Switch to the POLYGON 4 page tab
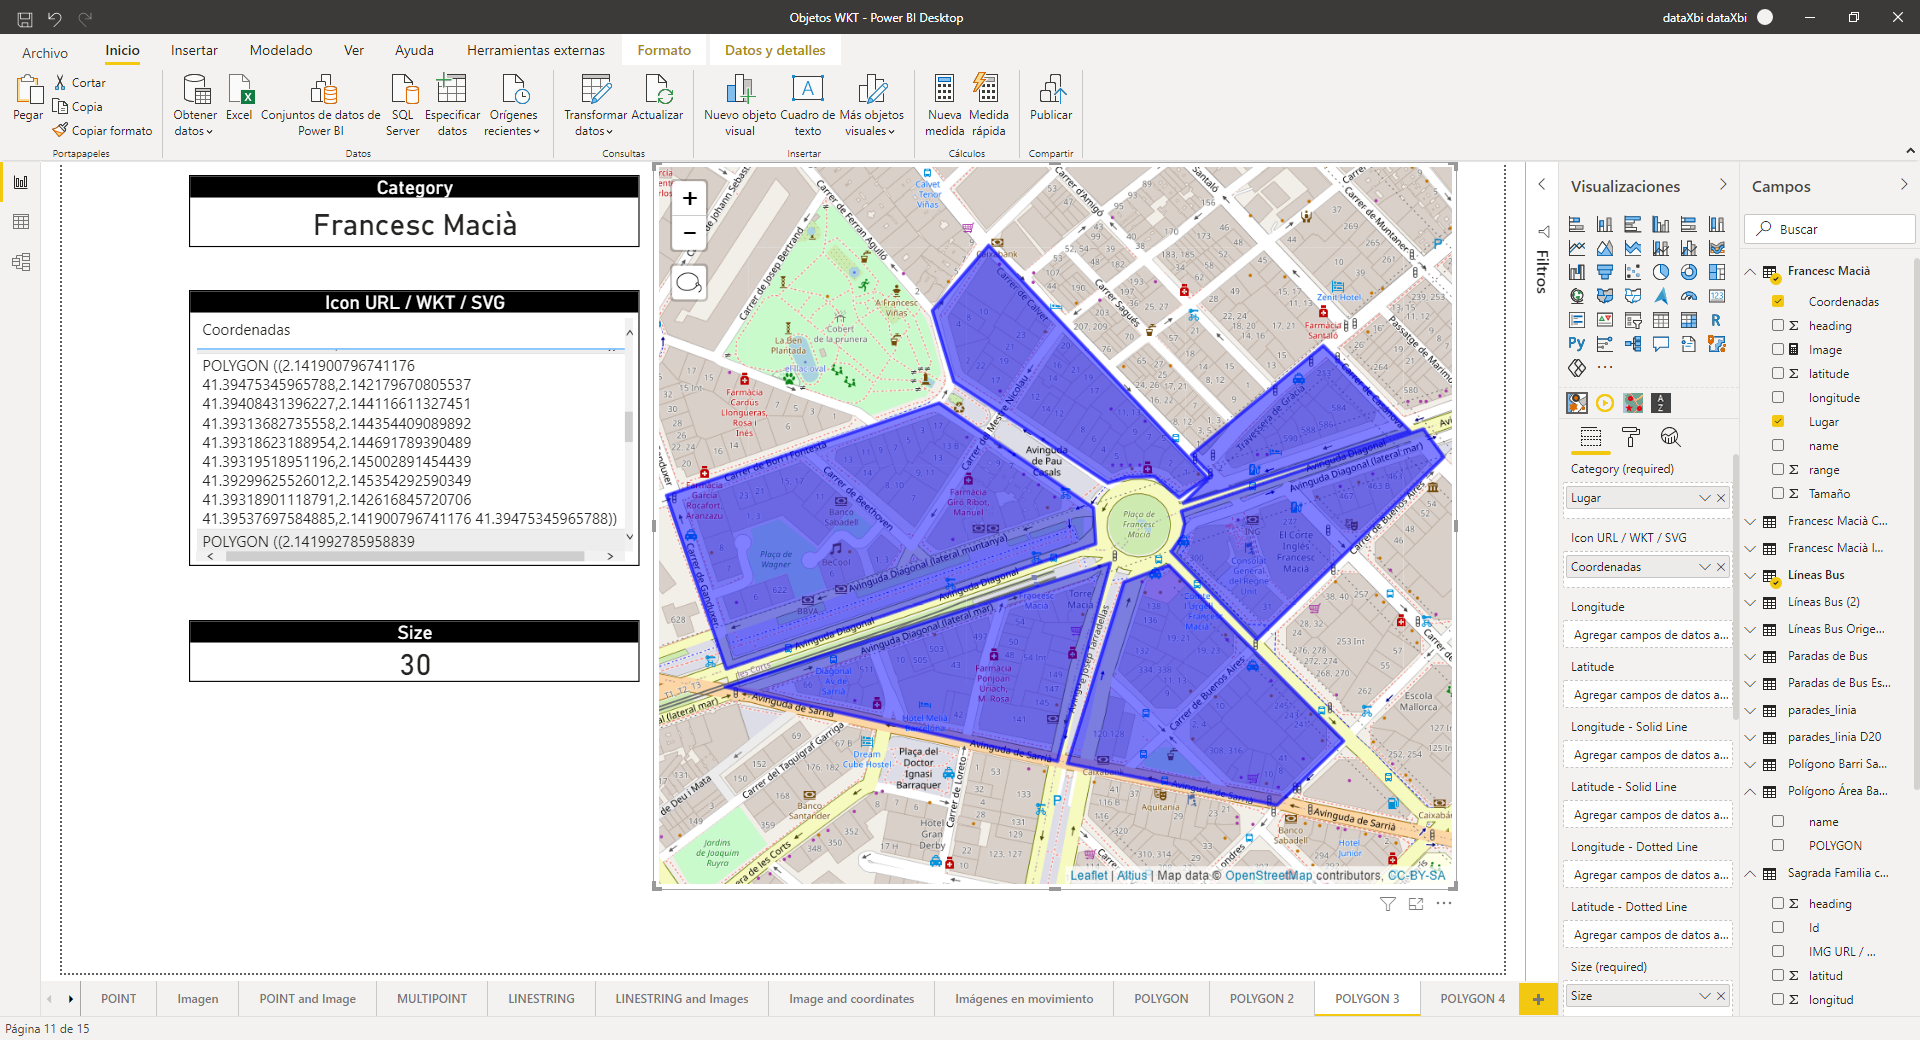 click(1472, 998)
